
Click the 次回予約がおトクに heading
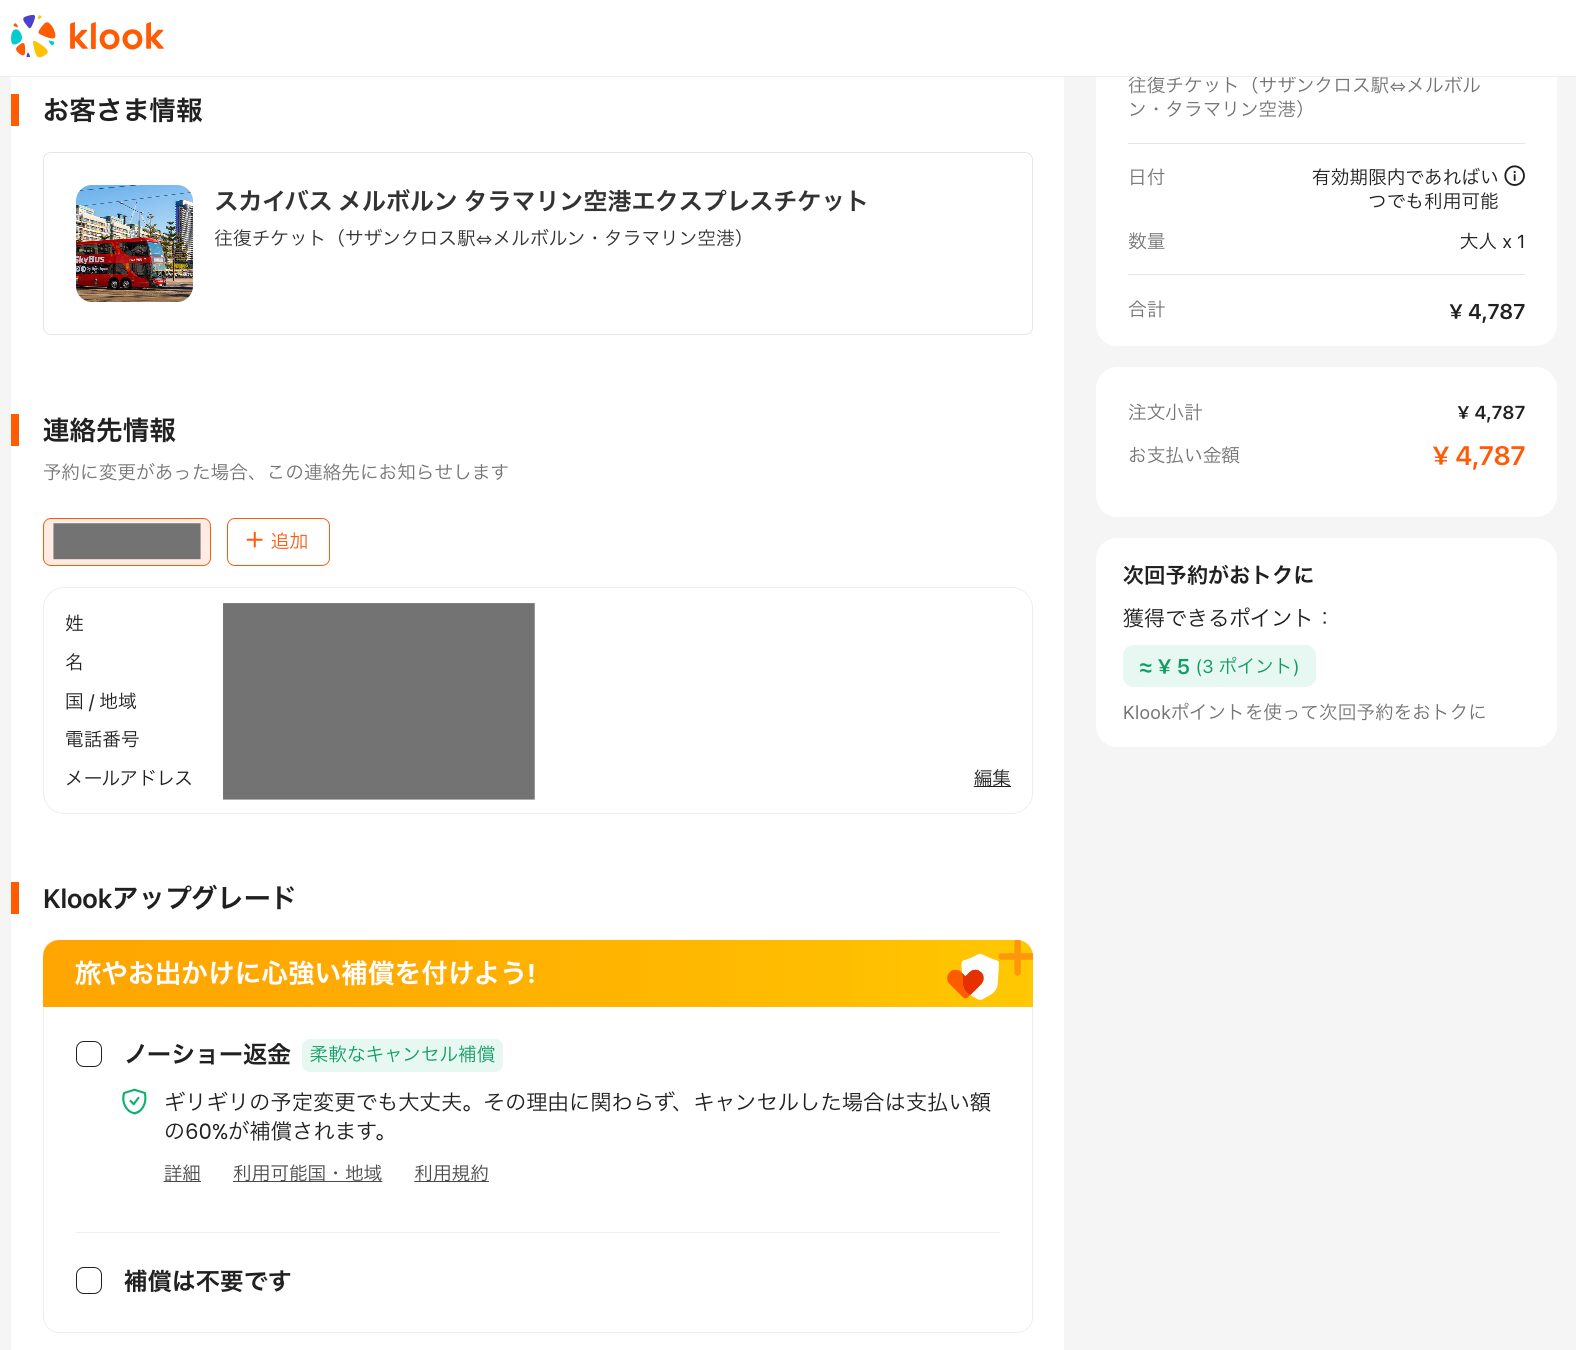pyautogui.click(x=1218, y=575)
